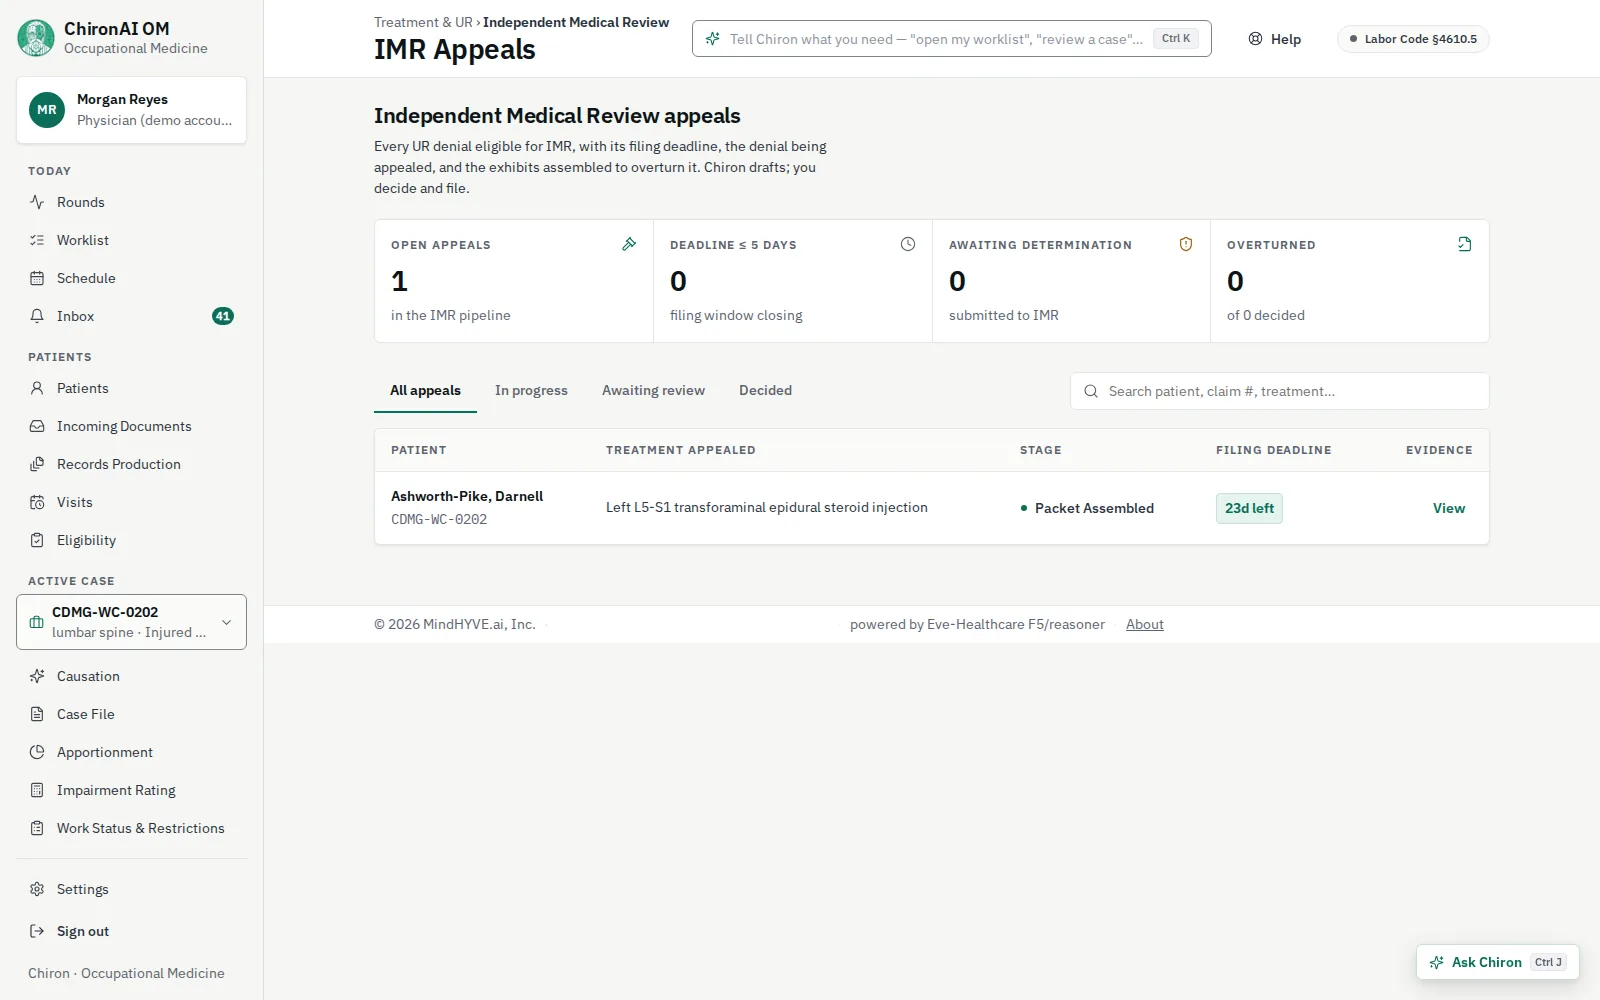This screenshot has height=1000, width=1600.
Task: Go to Schedule in sidebar
Action: (x=131, y=278)
